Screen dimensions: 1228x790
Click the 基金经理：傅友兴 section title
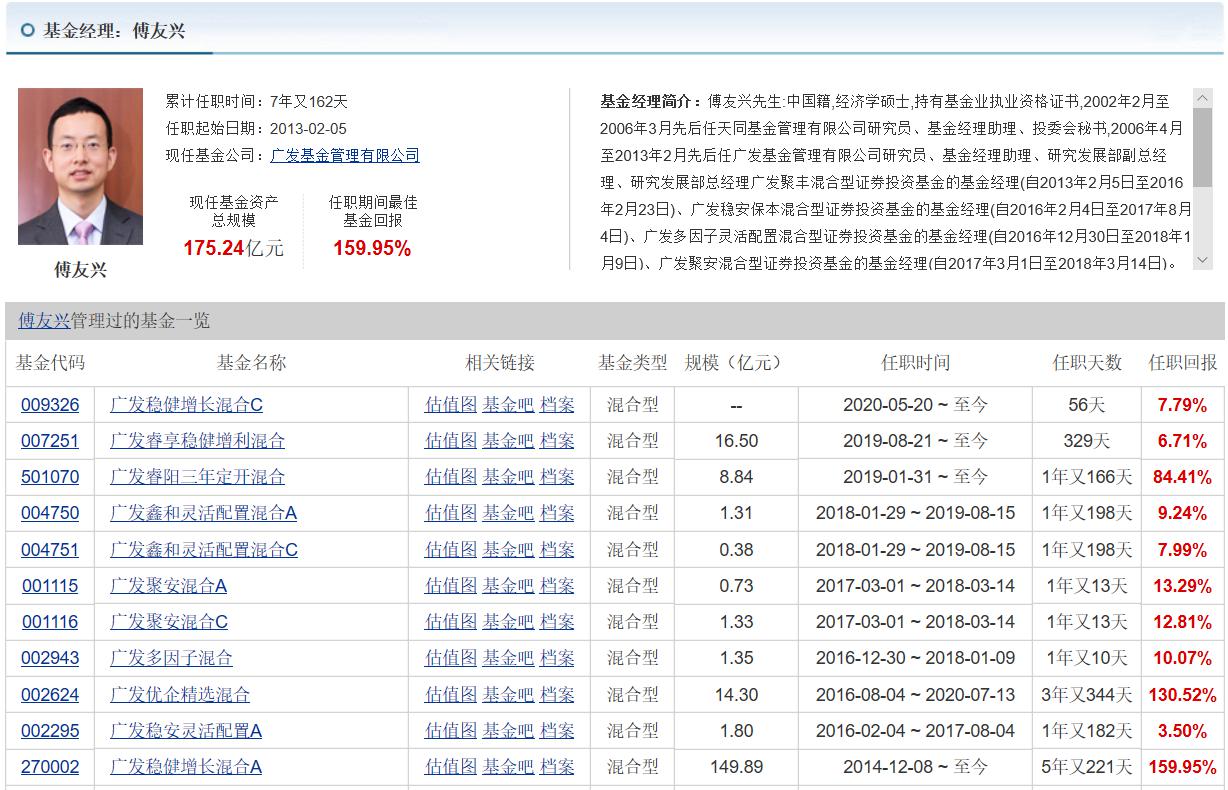click(x=114, y=30)
